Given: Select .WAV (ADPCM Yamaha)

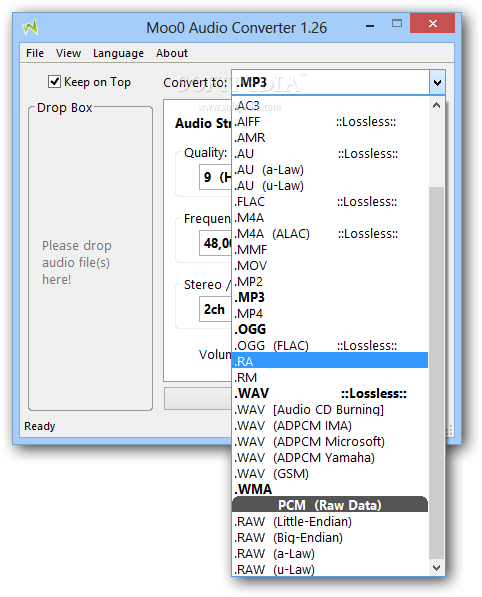Looking at the screenshot, I should [330, 457].
